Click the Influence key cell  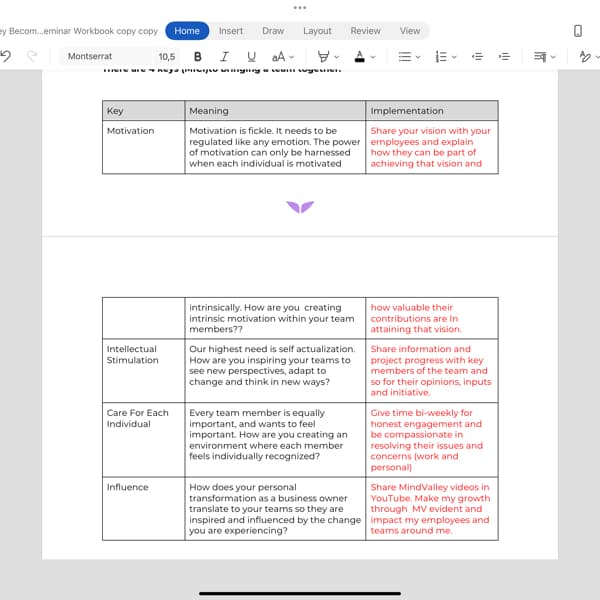pyautogui.click(x=143, y=509)
